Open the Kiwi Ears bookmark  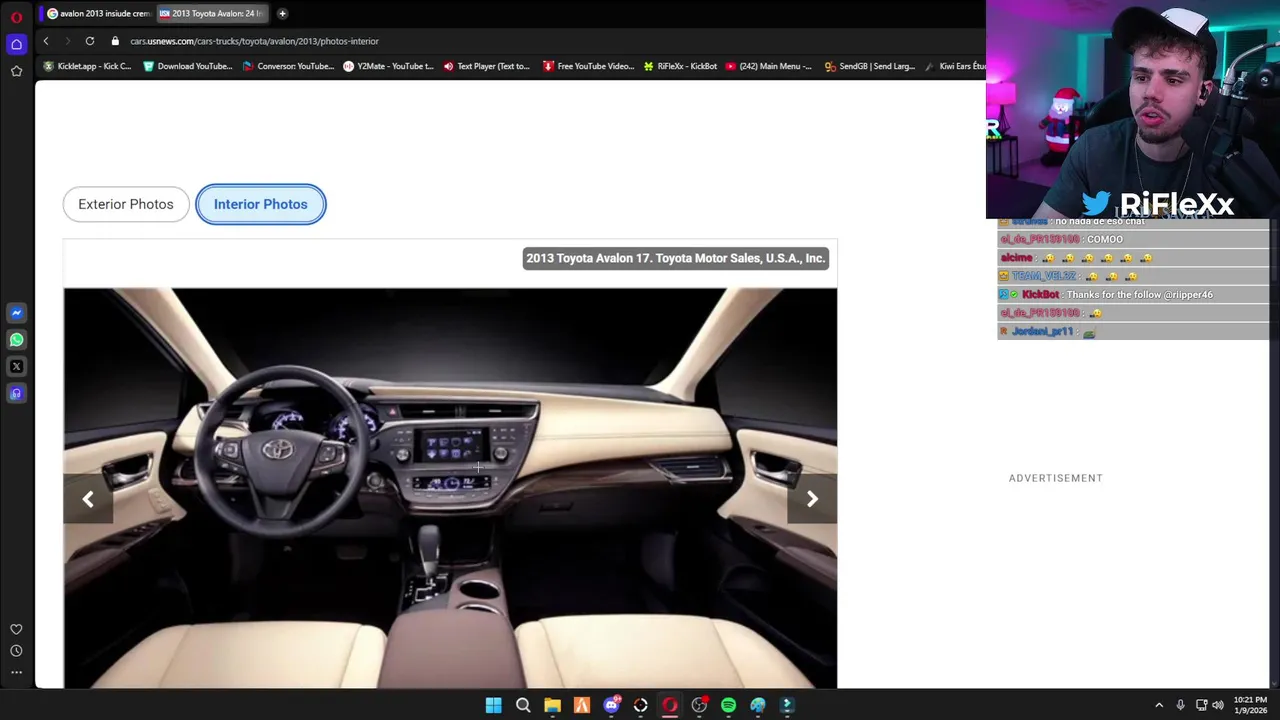955,66
